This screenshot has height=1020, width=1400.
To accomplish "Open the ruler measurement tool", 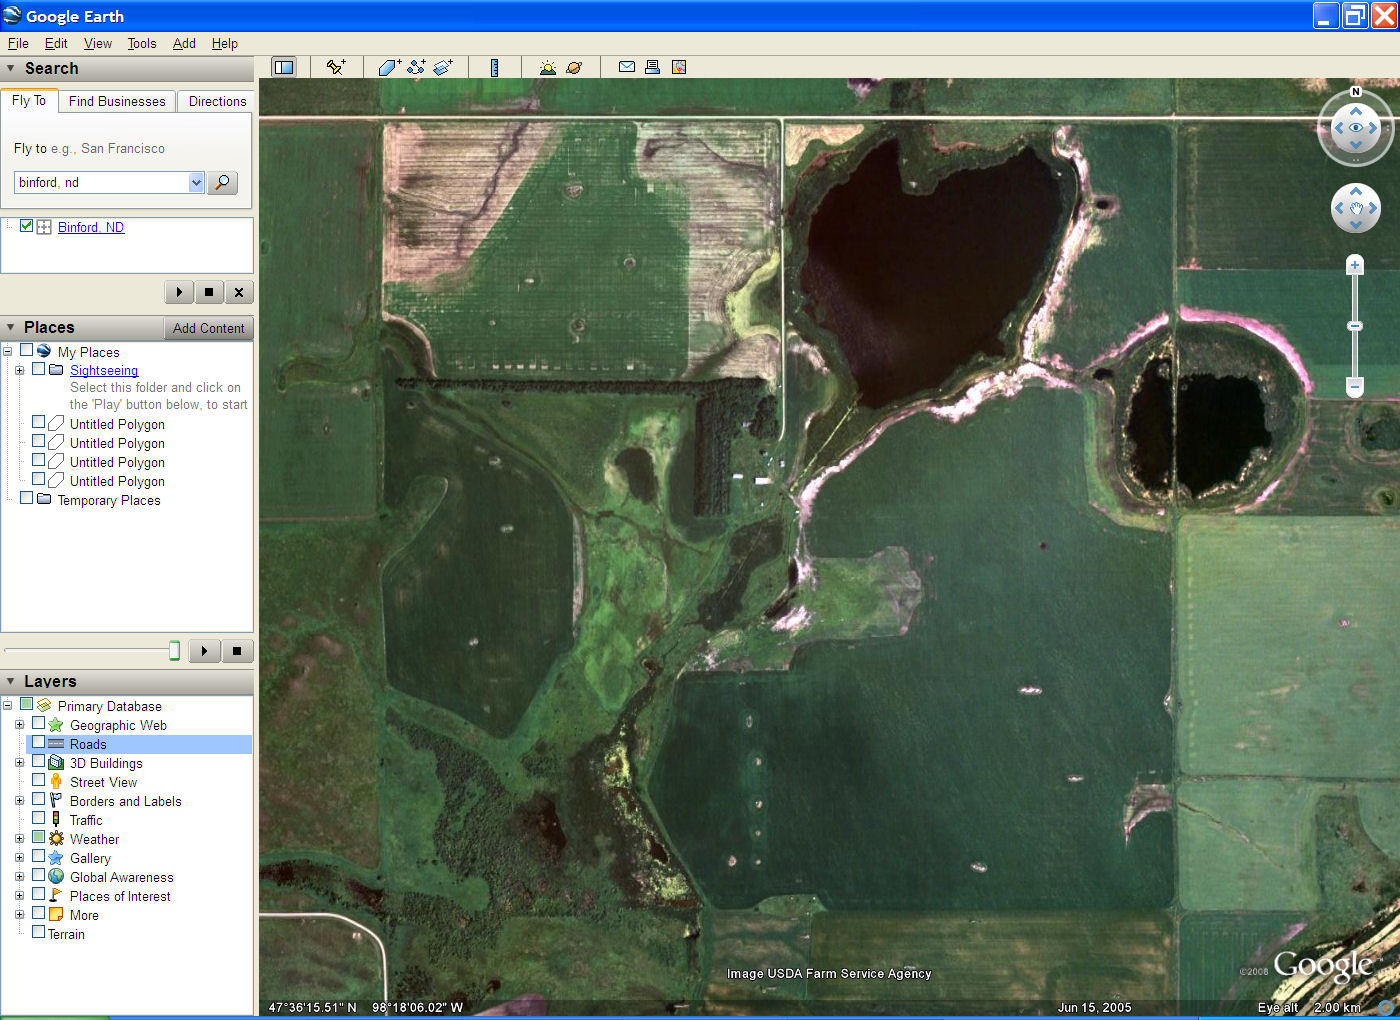I will [x=494, y=67].
